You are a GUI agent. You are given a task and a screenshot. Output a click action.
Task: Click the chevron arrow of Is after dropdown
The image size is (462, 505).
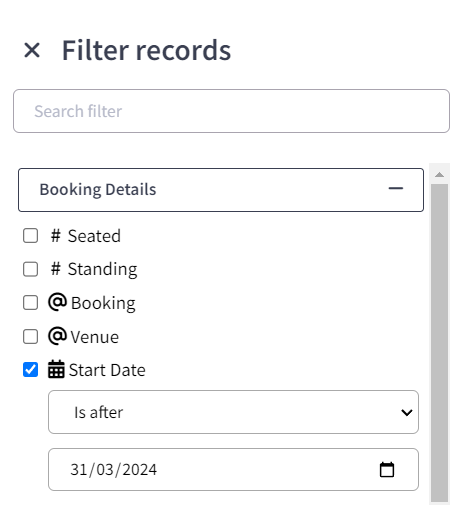tap(407, 413)
